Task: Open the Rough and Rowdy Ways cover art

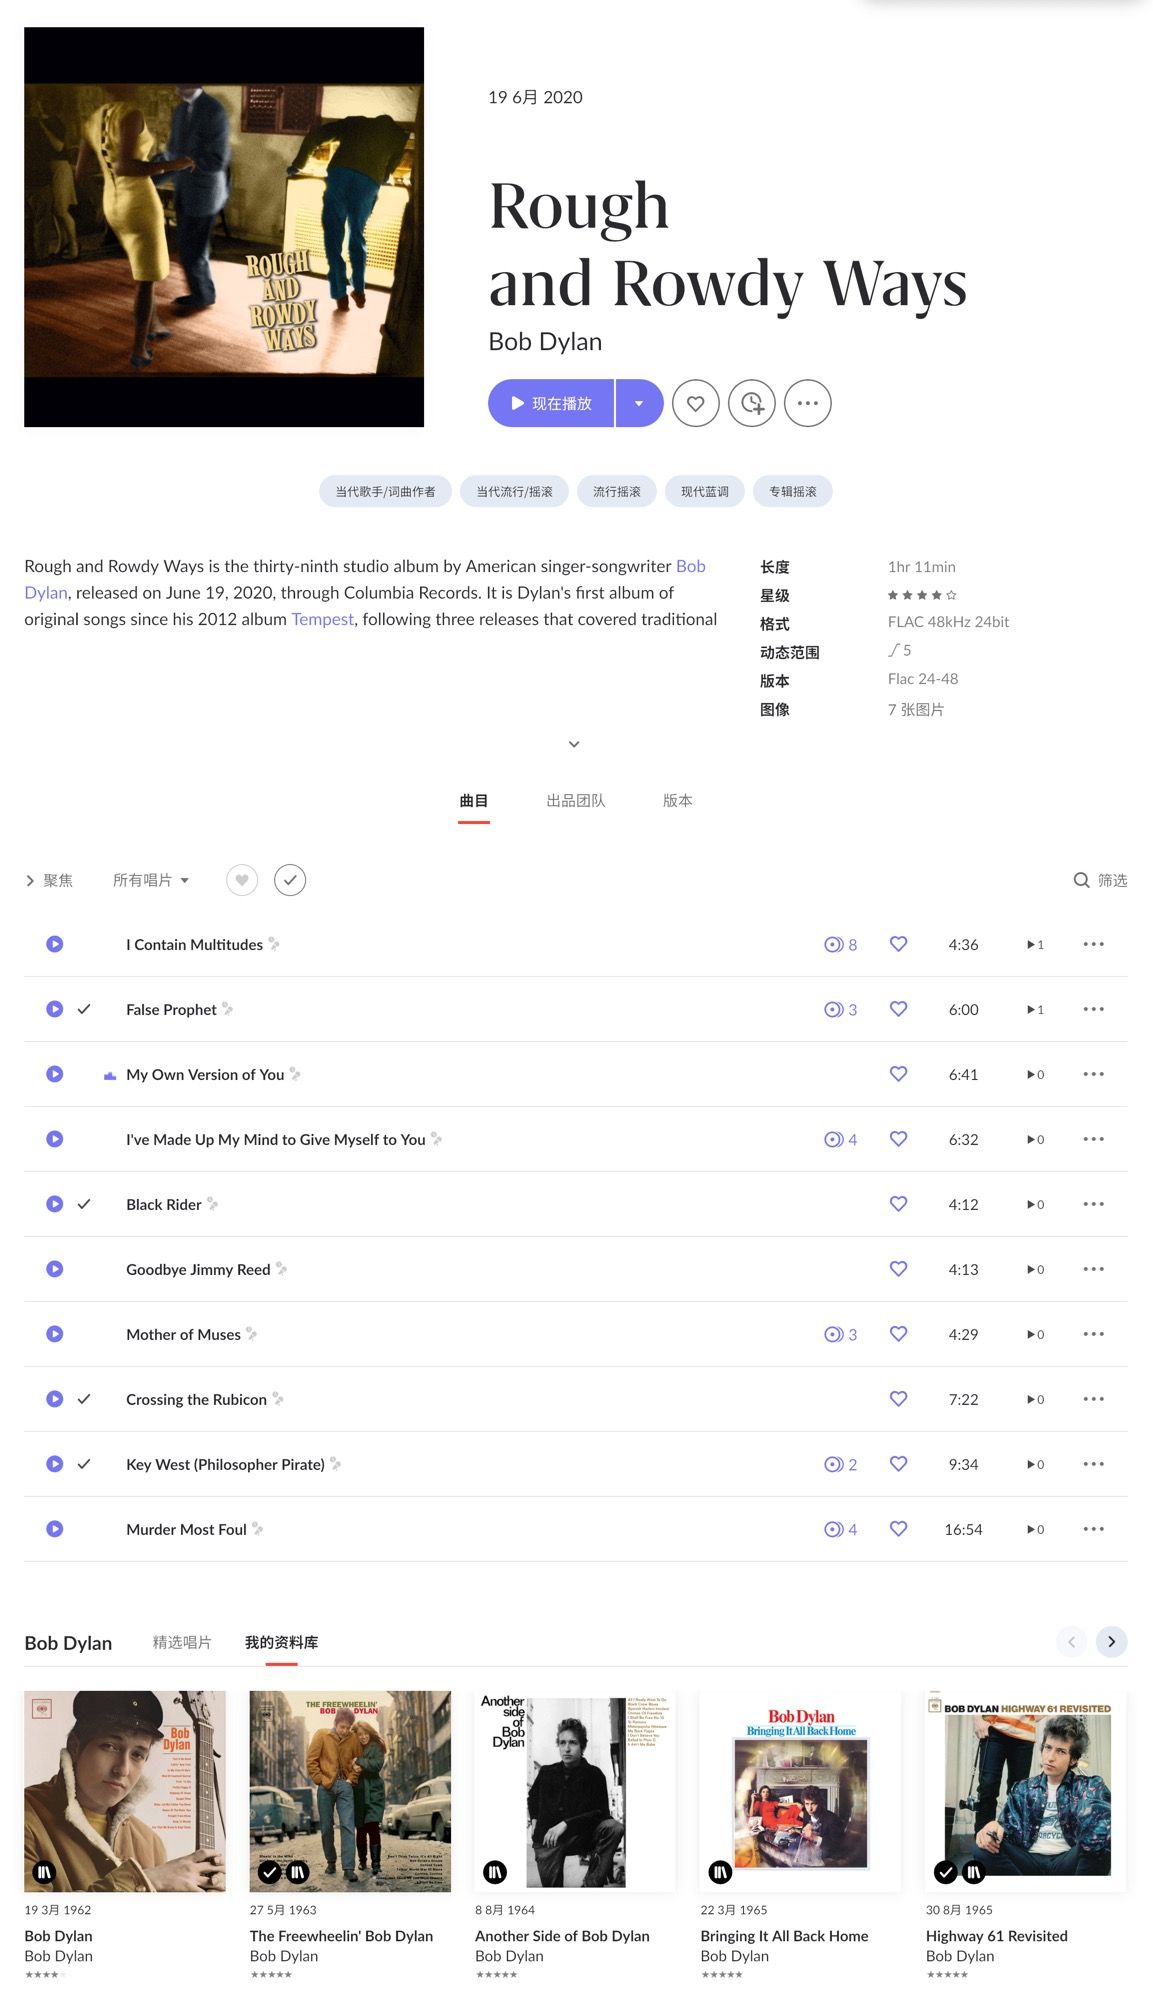Action: pyautogui.click(x=224, y=227)
